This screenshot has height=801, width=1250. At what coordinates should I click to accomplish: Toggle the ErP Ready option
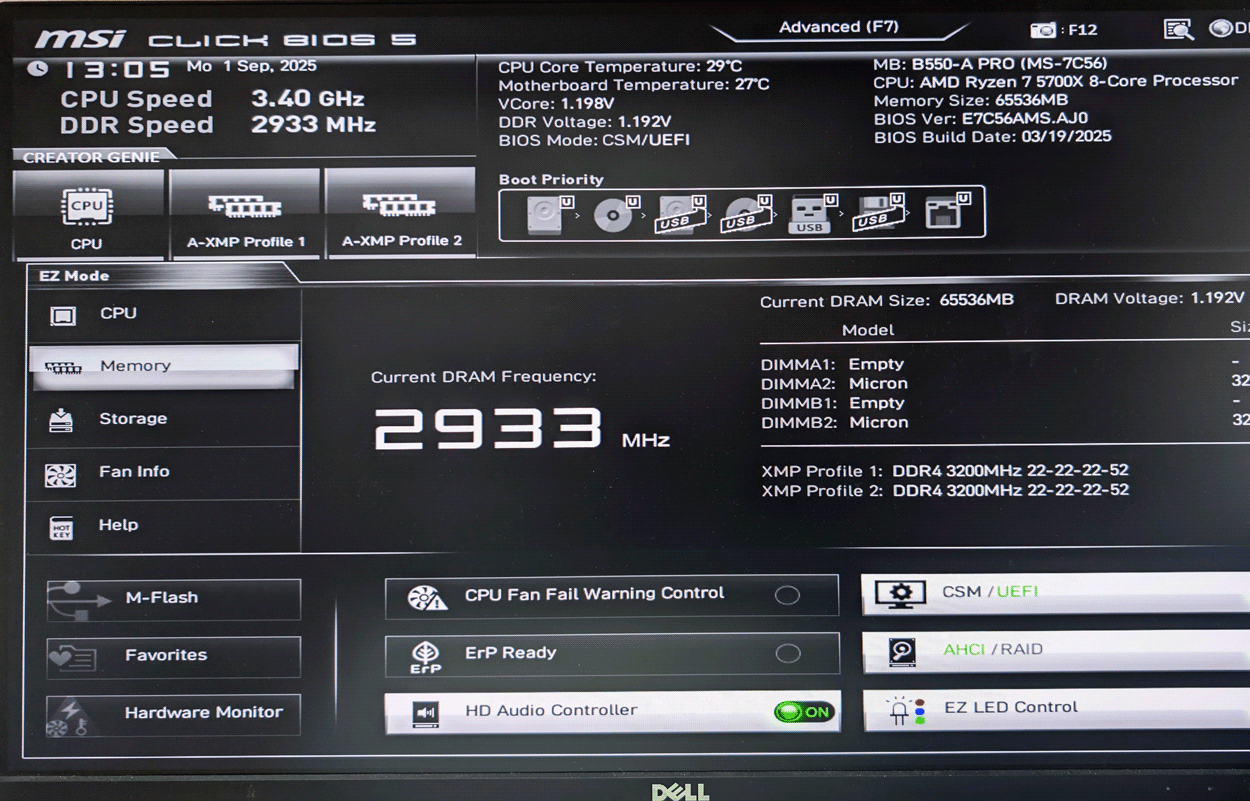[x=788, y=653]
